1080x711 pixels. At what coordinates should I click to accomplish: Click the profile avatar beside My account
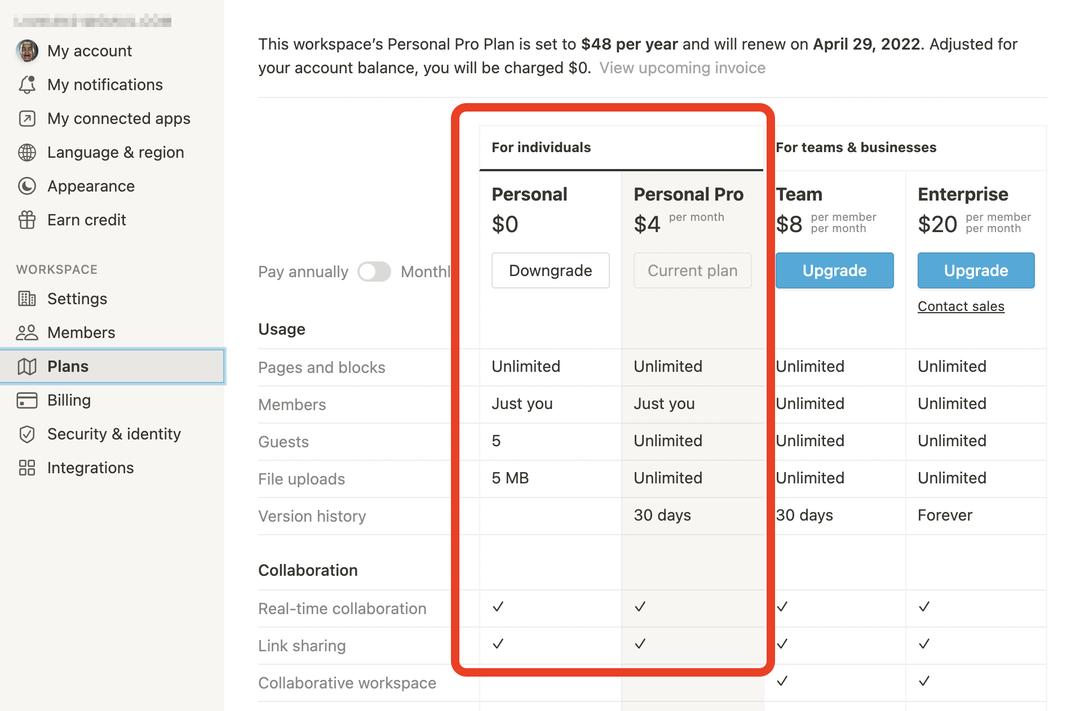point(27,51)
